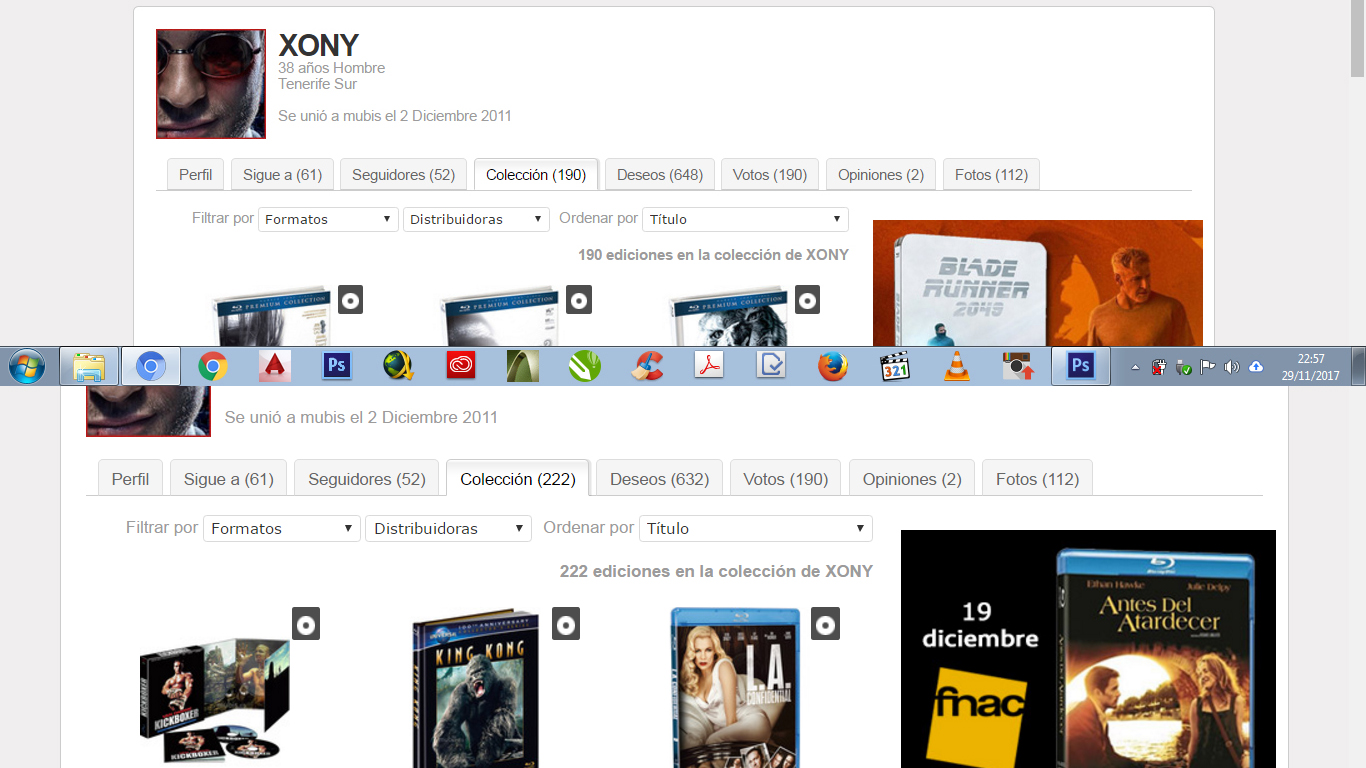Open Mozilla Firefox from the taskbar
This screenshot has height=768, width=1366.
(832, 367)
